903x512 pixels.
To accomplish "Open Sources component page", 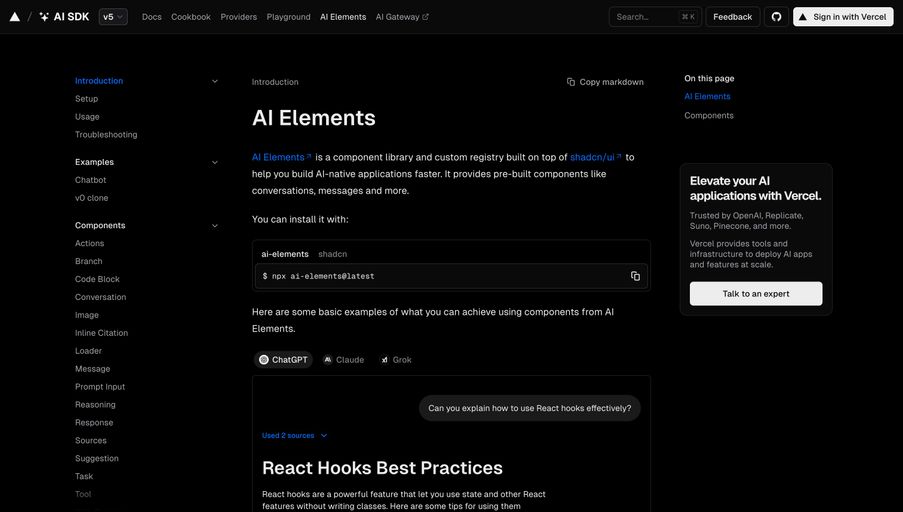I will [x=90, y=441].
